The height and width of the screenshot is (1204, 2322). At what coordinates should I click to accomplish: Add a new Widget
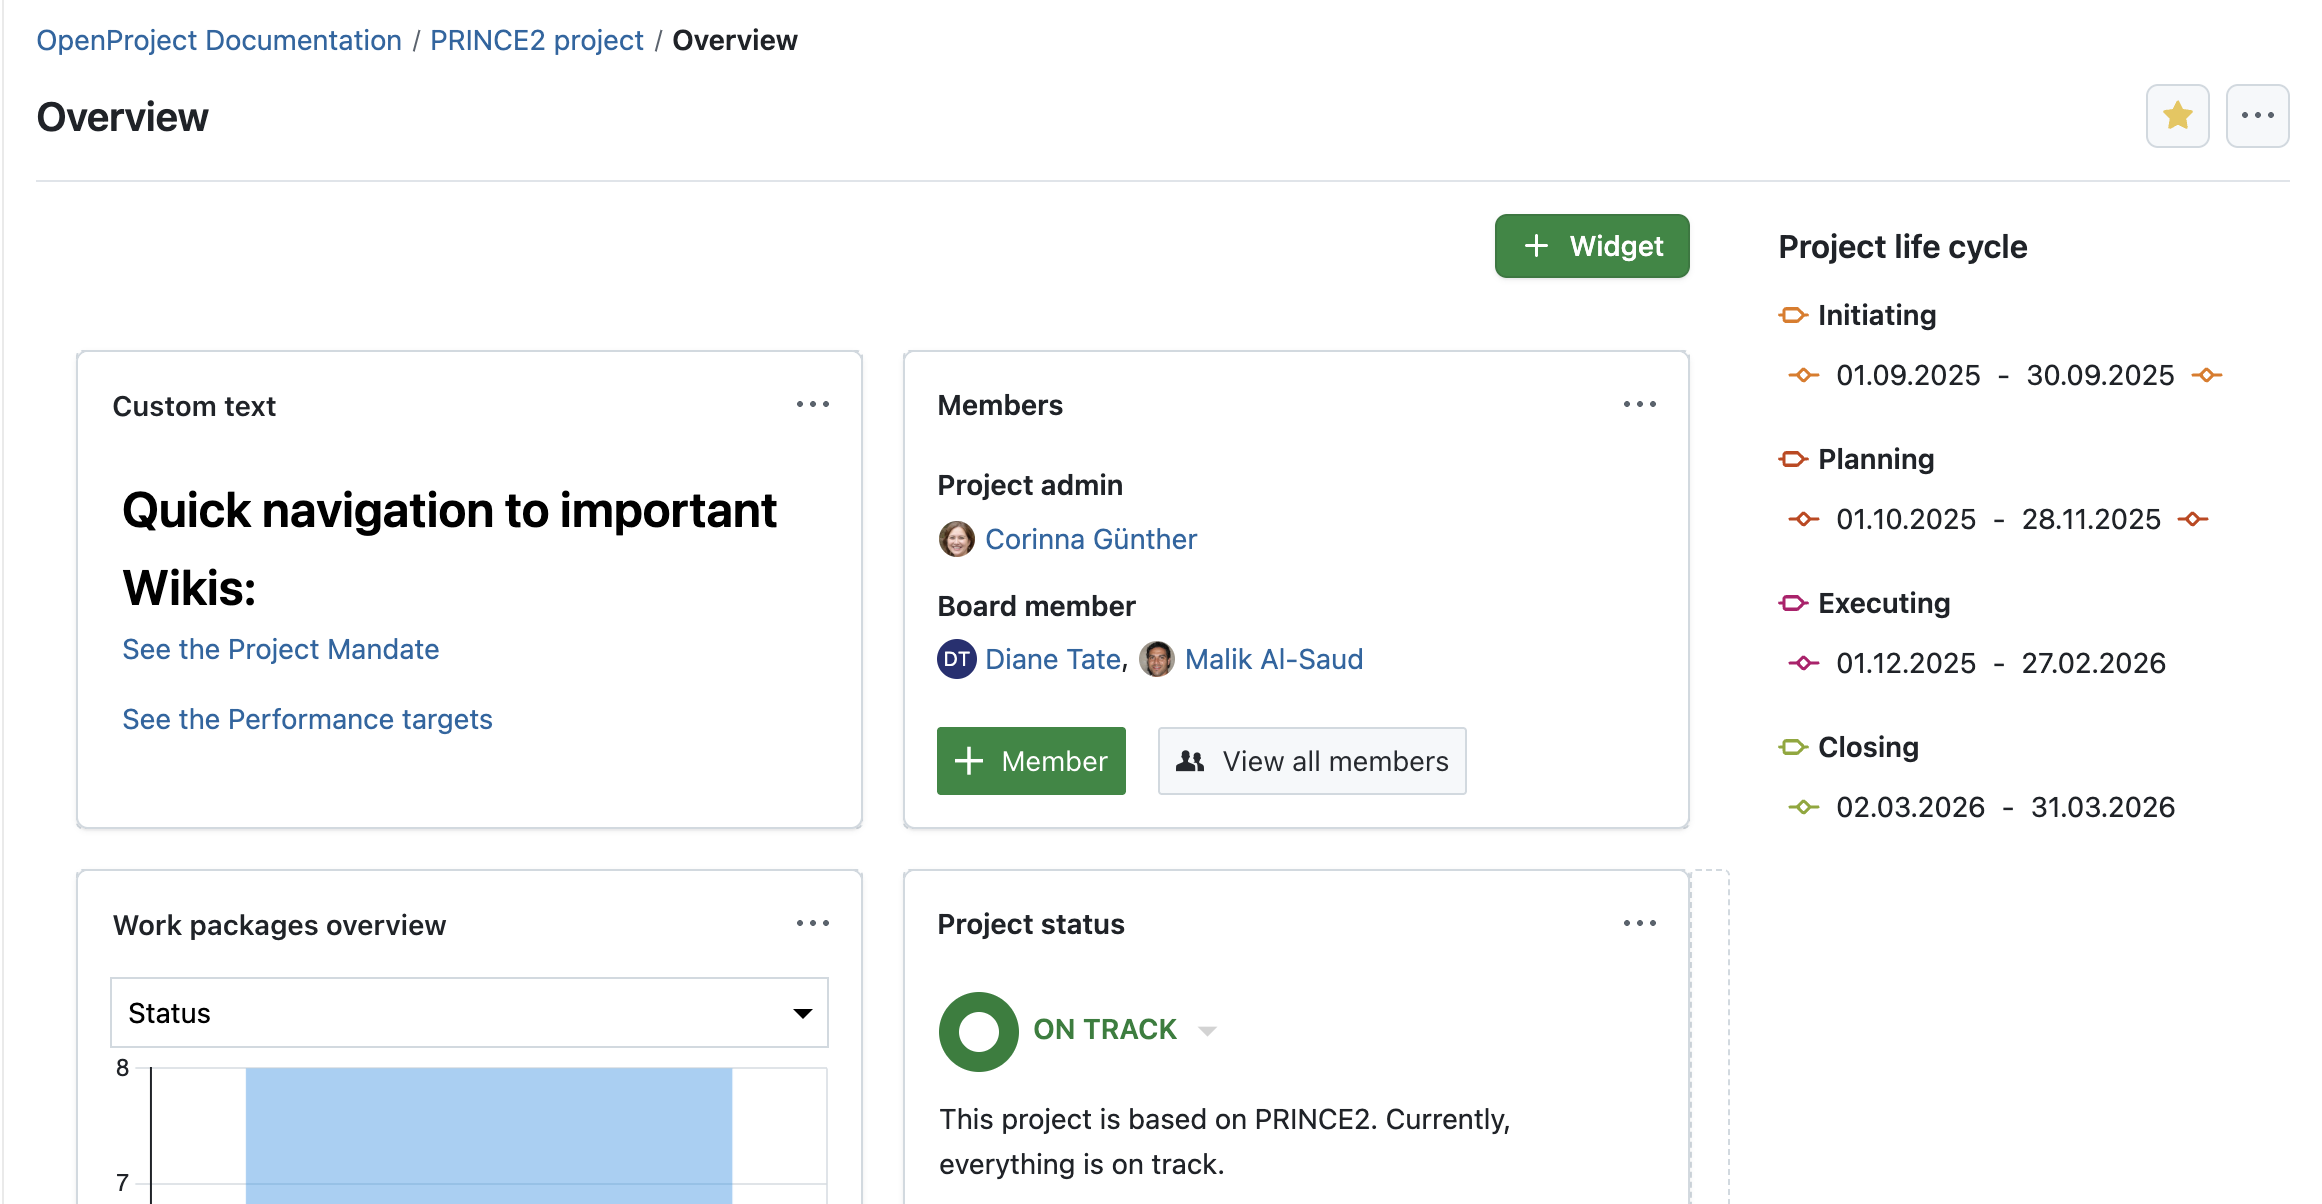[x=1591, y=246]
